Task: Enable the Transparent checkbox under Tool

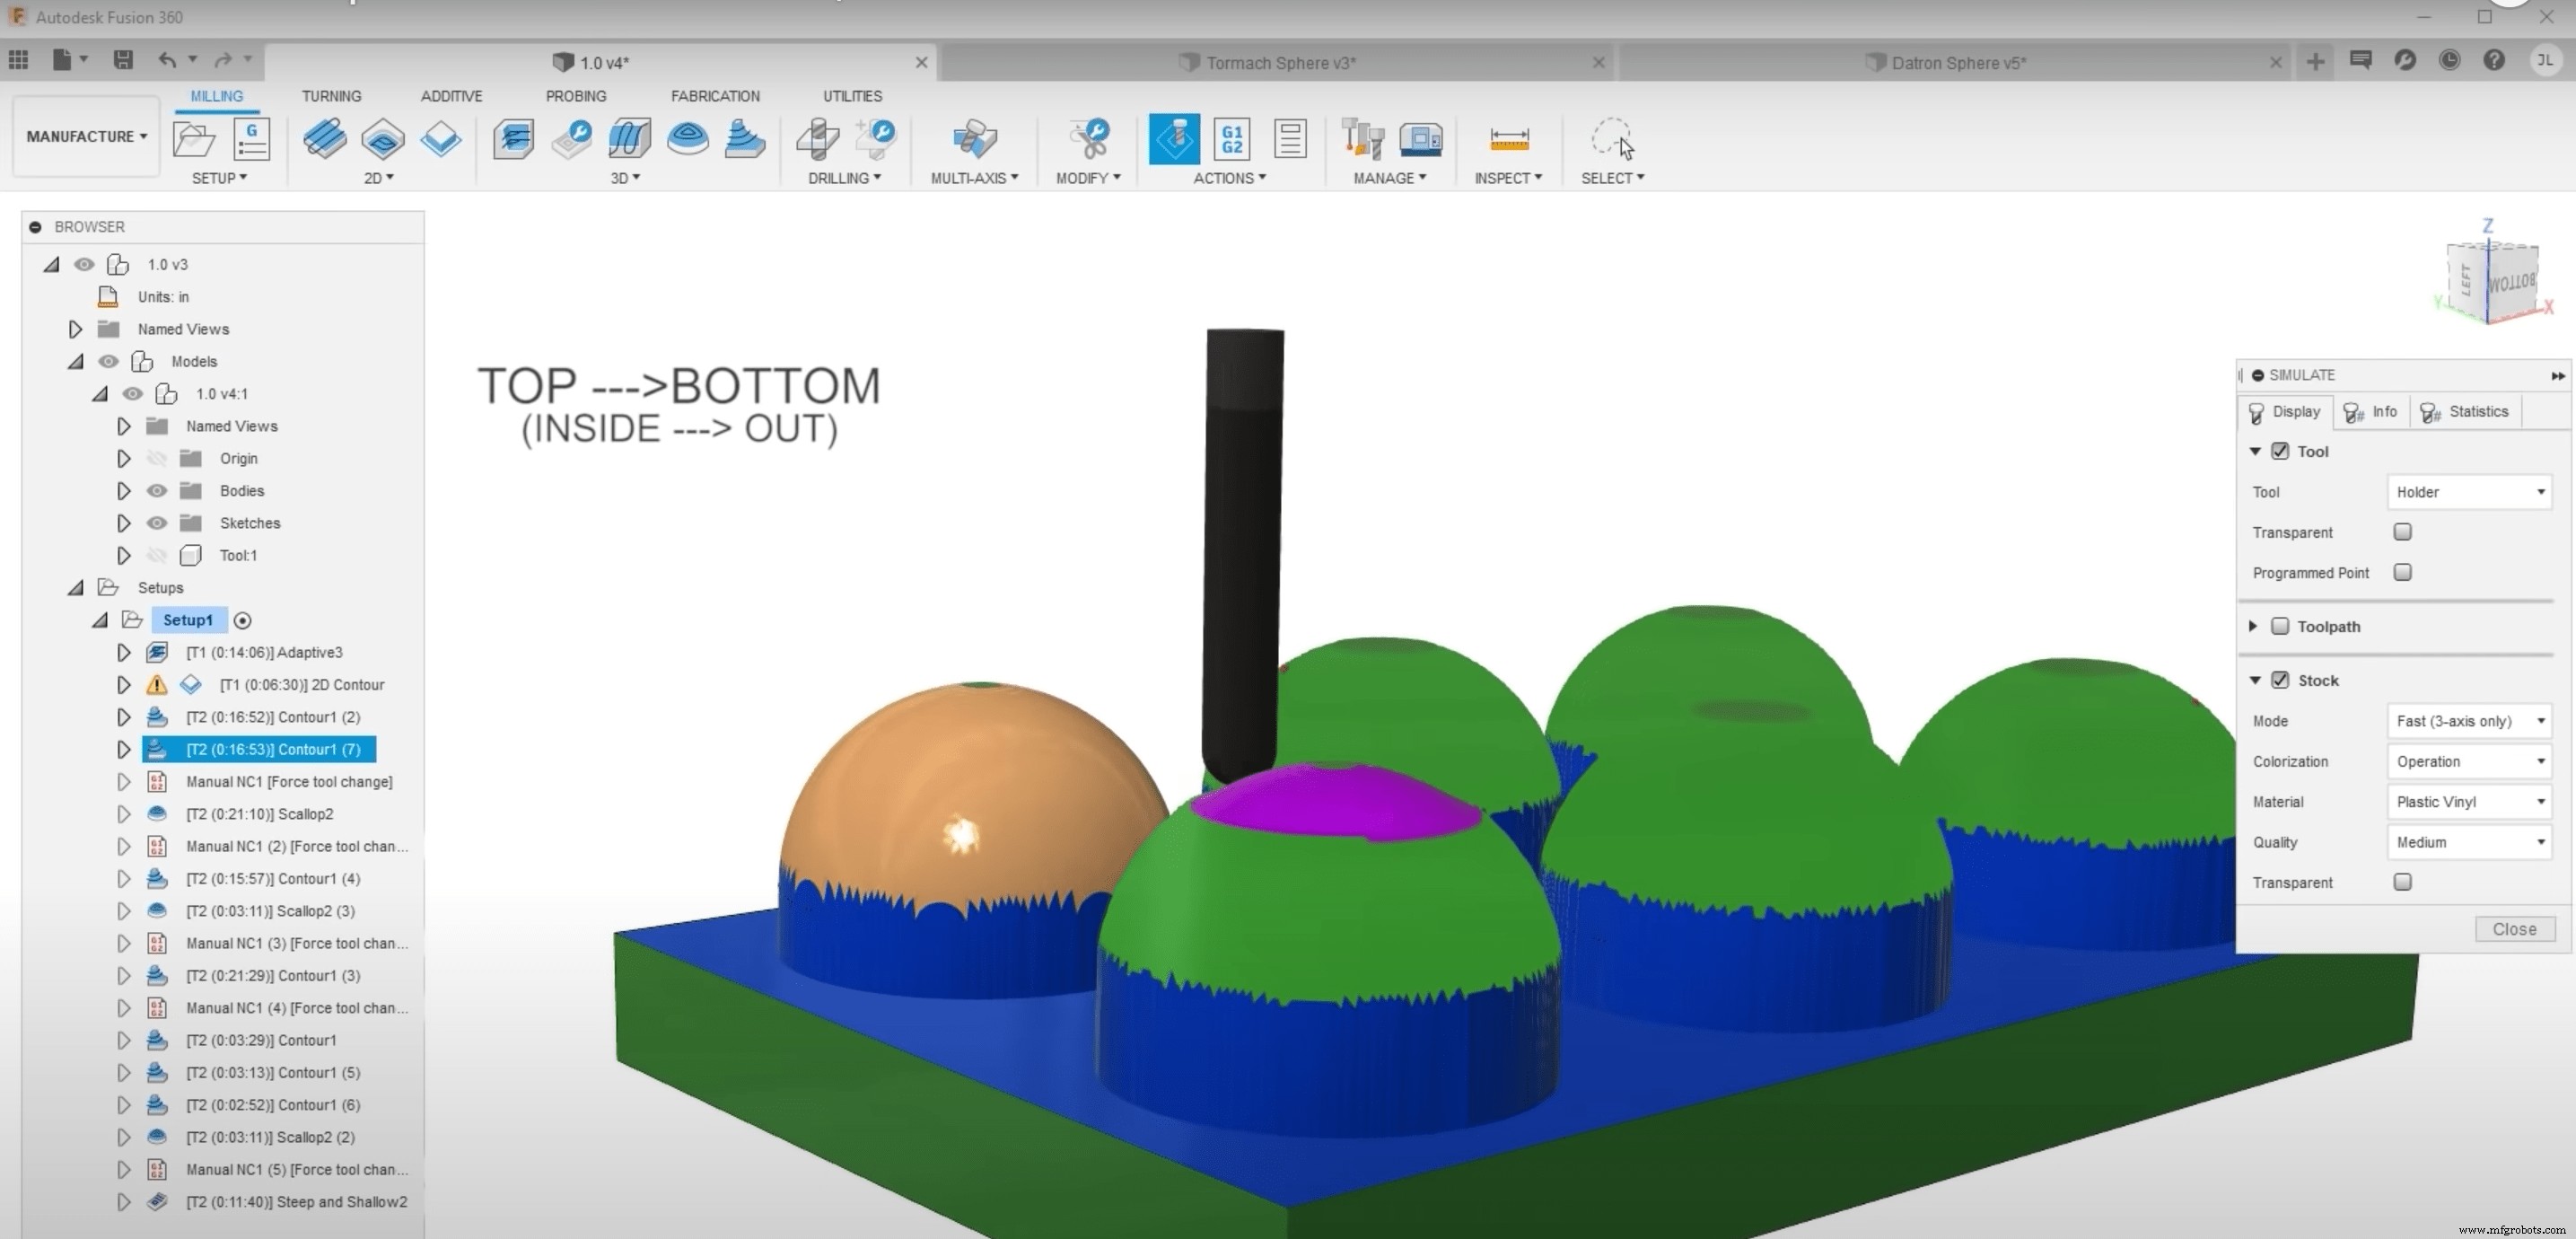Action: (2404, 532)
